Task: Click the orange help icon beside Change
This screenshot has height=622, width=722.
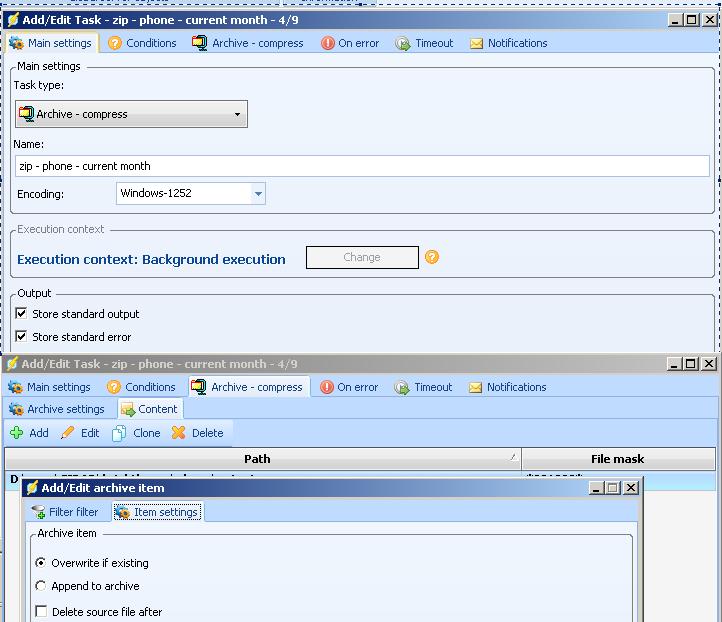Action: pos(432,257)
